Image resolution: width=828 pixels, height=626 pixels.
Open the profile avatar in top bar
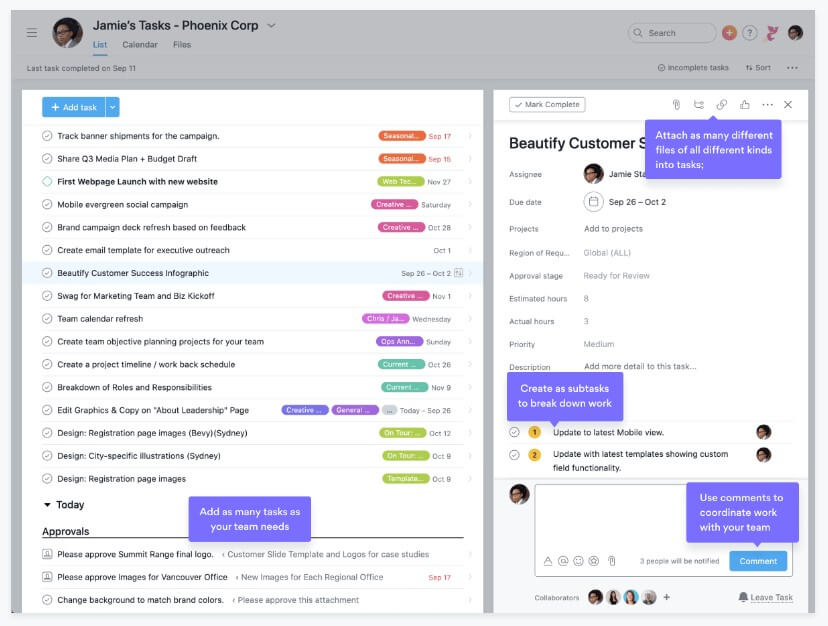[x=795, y=33]
